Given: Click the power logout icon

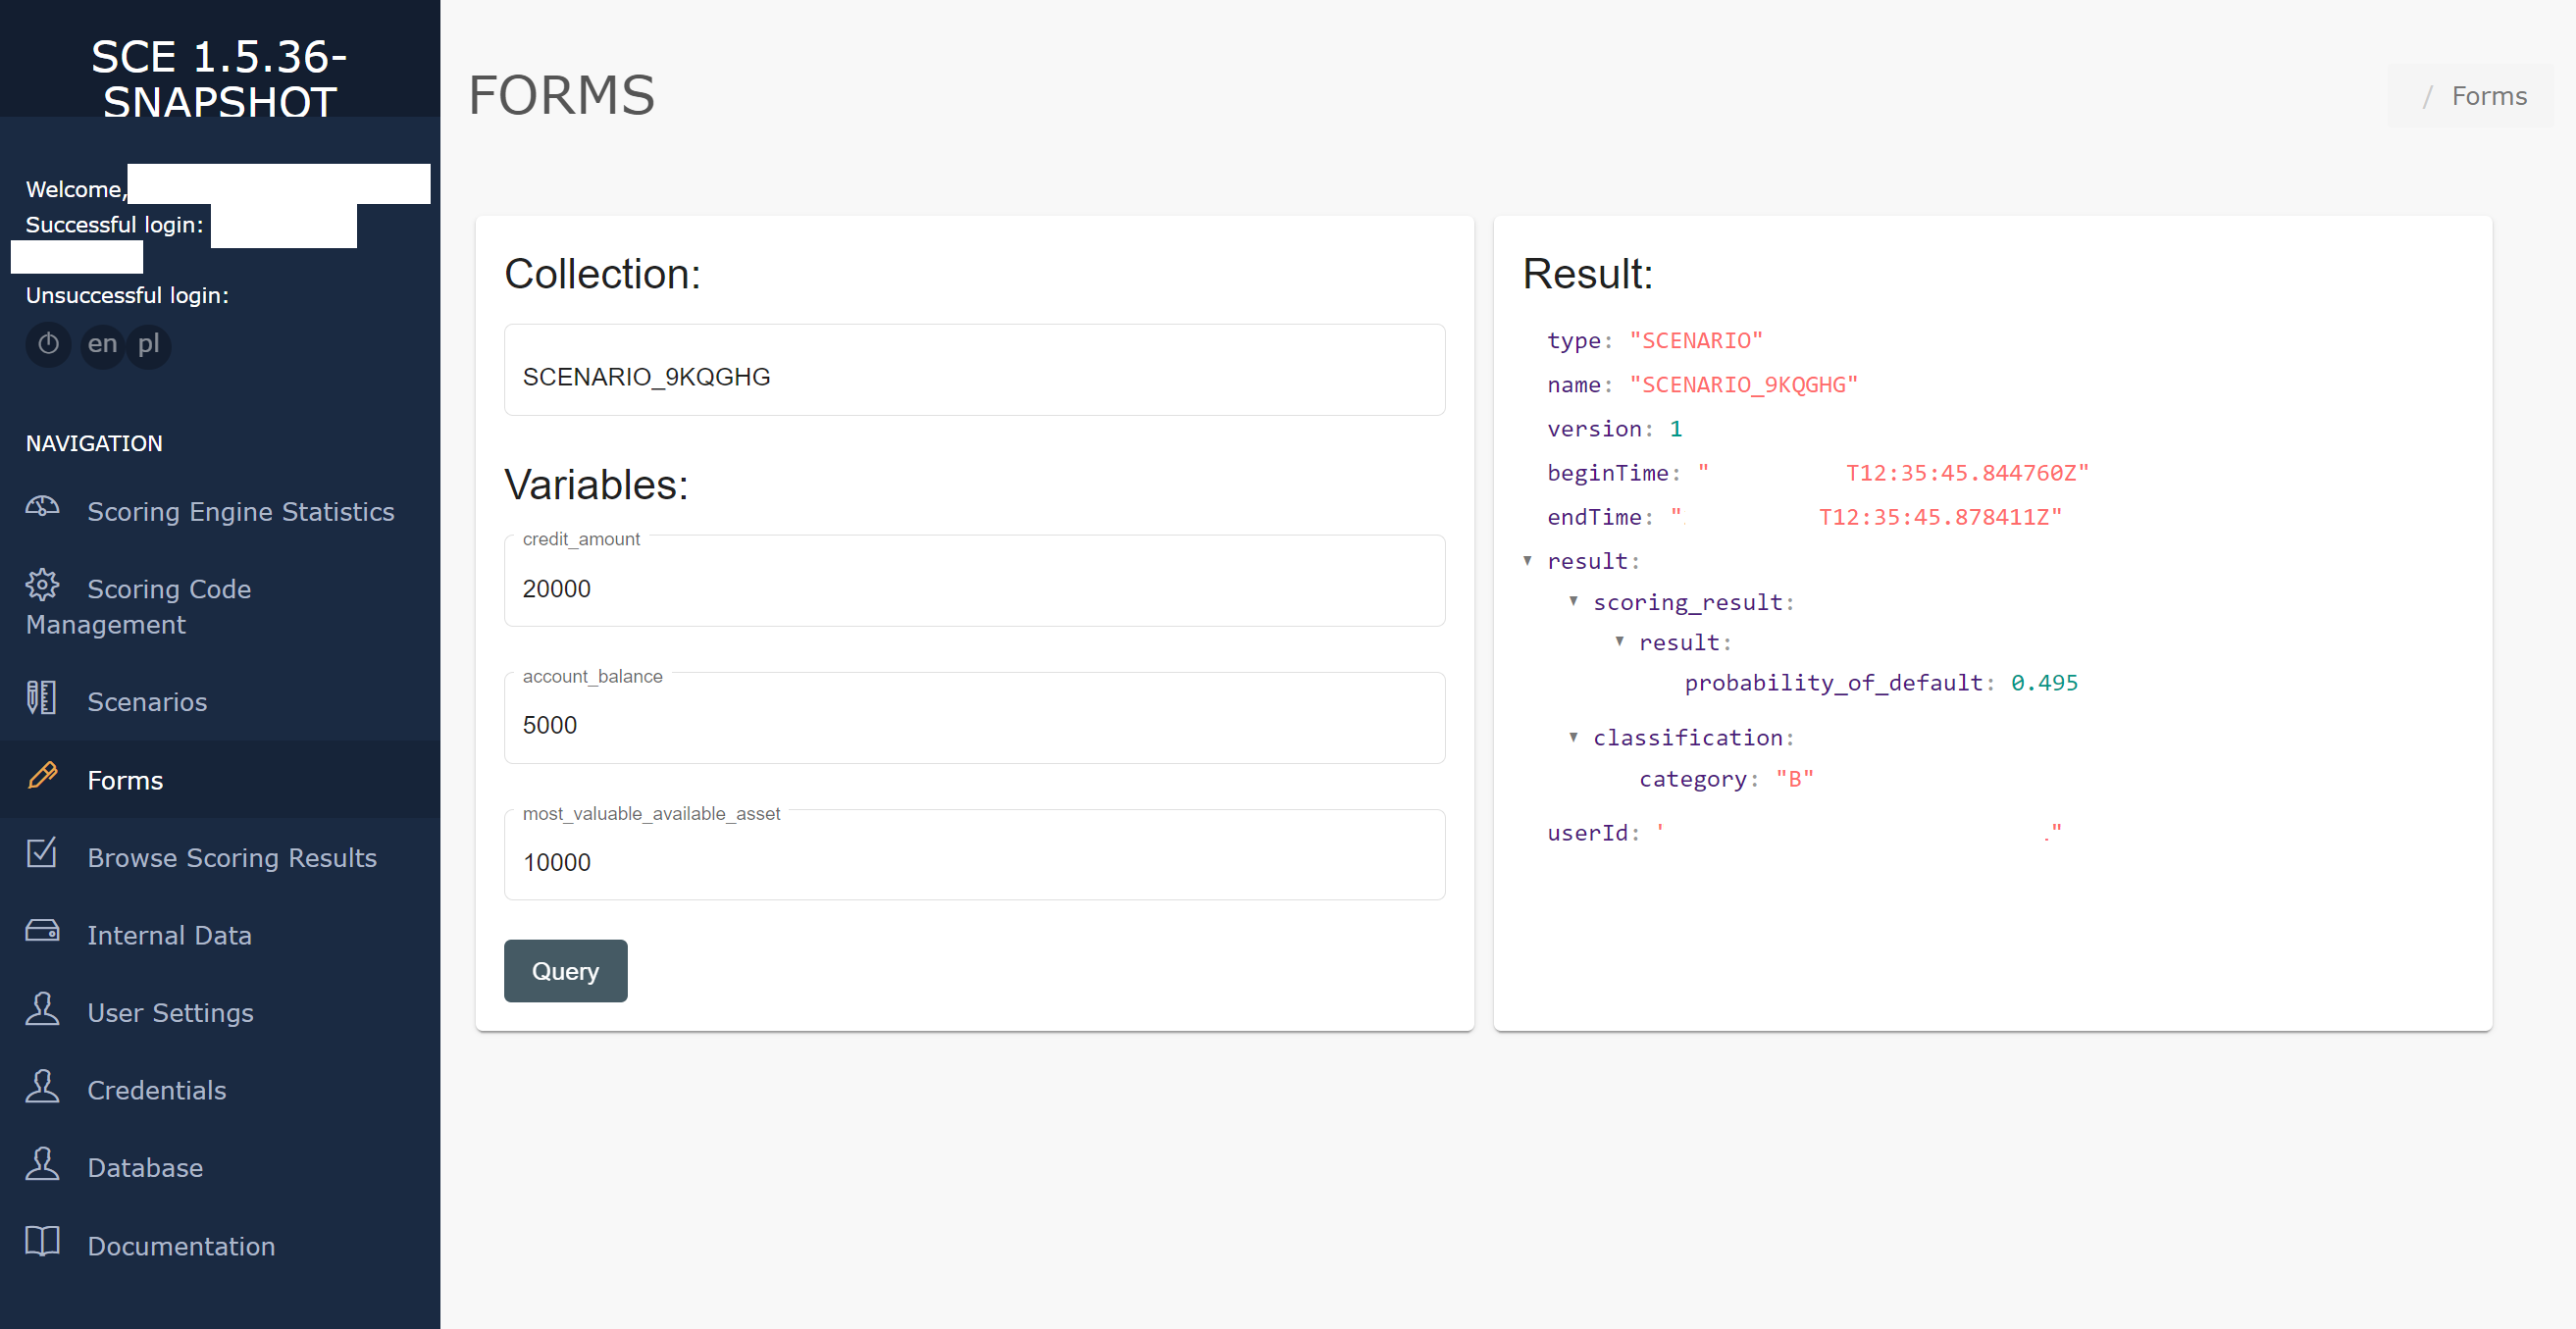Looking at the screenshot, I should 48,344.
